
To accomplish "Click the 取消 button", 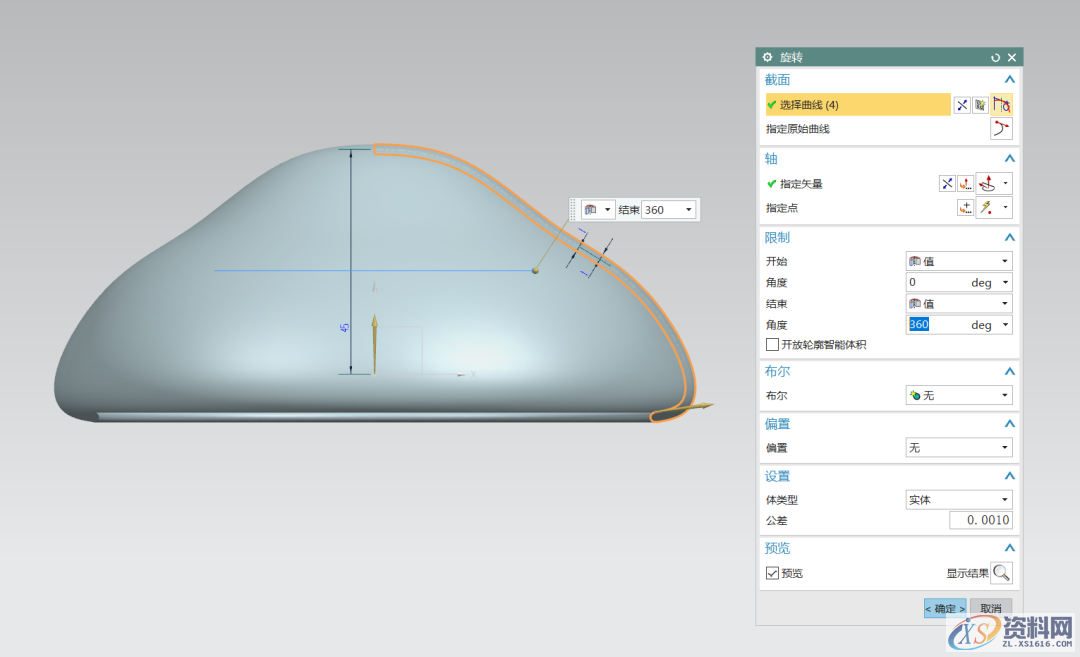I will tap(991, 608).
